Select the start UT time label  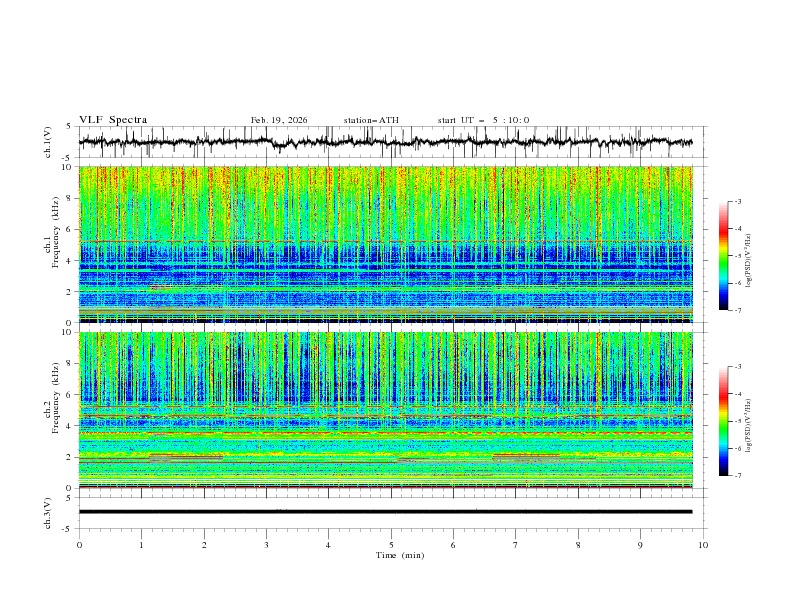tap(483, 120)
